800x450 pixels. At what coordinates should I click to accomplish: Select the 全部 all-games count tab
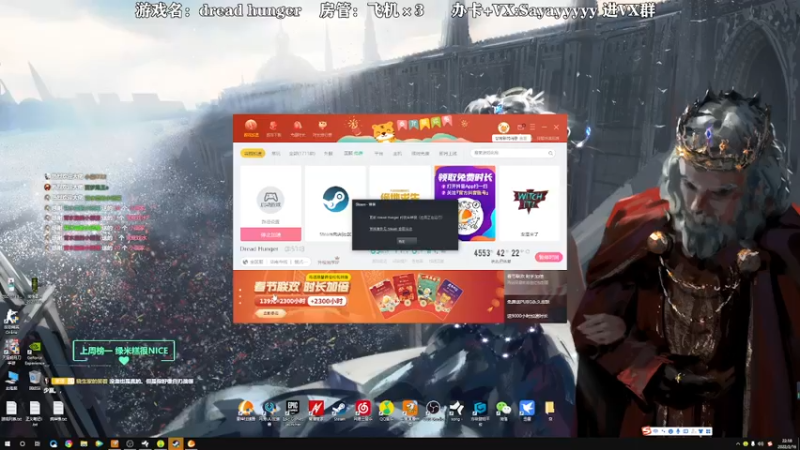click(x=302, y=153)
